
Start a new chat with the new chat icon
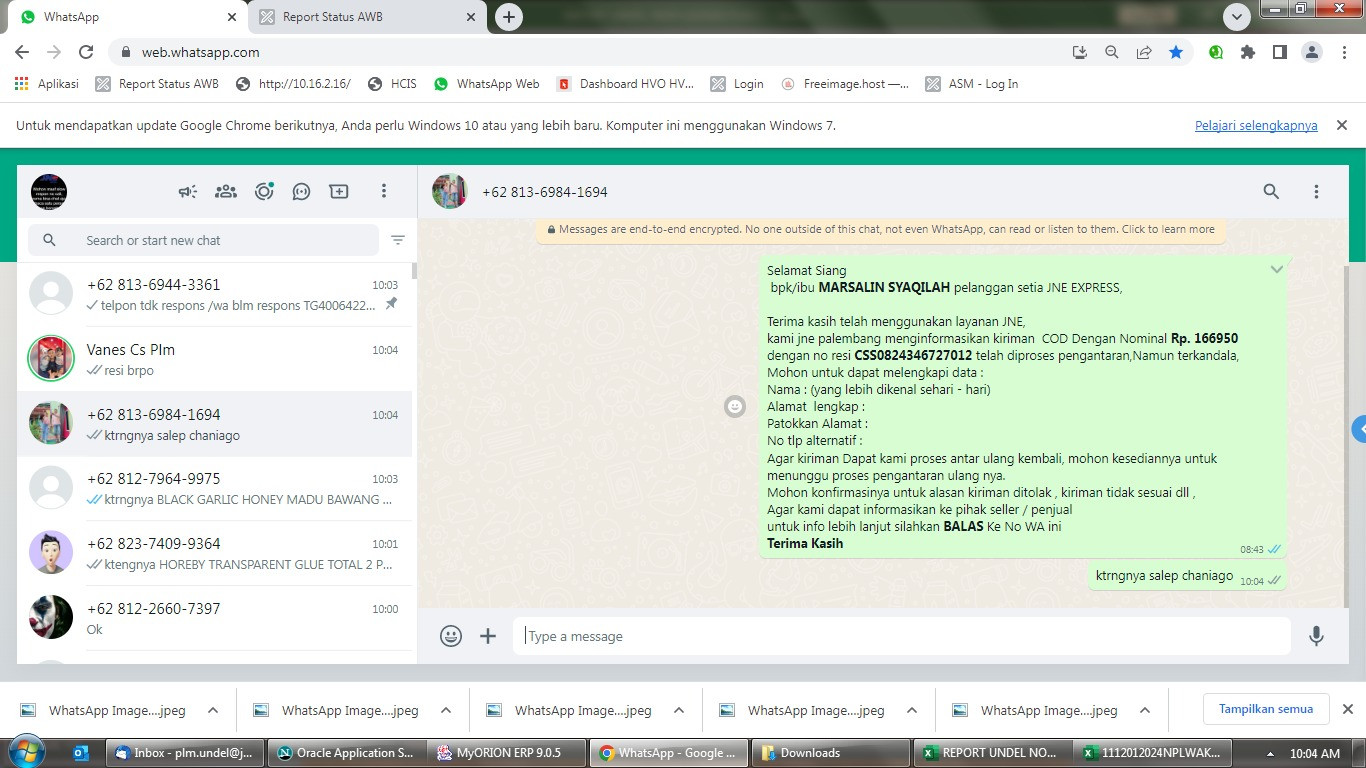[x=339, y=191]
